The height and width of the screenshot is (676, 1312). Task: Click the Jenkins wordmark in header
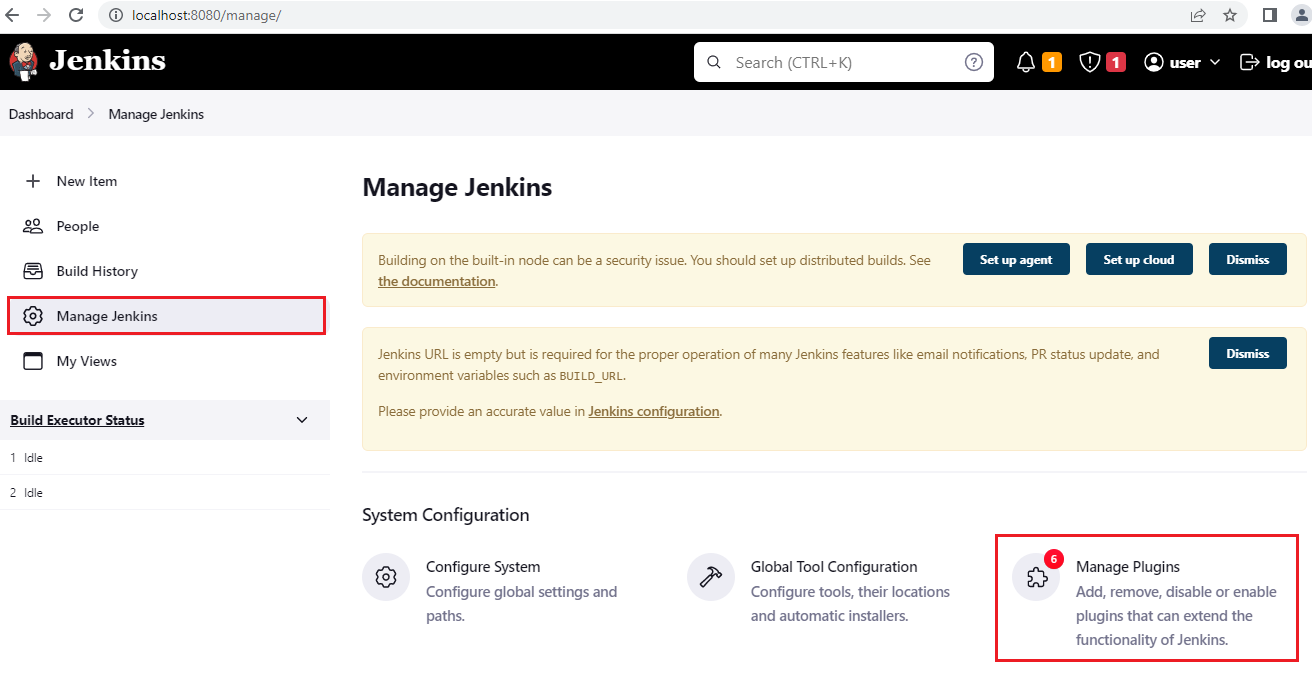(x=107, y=61)
